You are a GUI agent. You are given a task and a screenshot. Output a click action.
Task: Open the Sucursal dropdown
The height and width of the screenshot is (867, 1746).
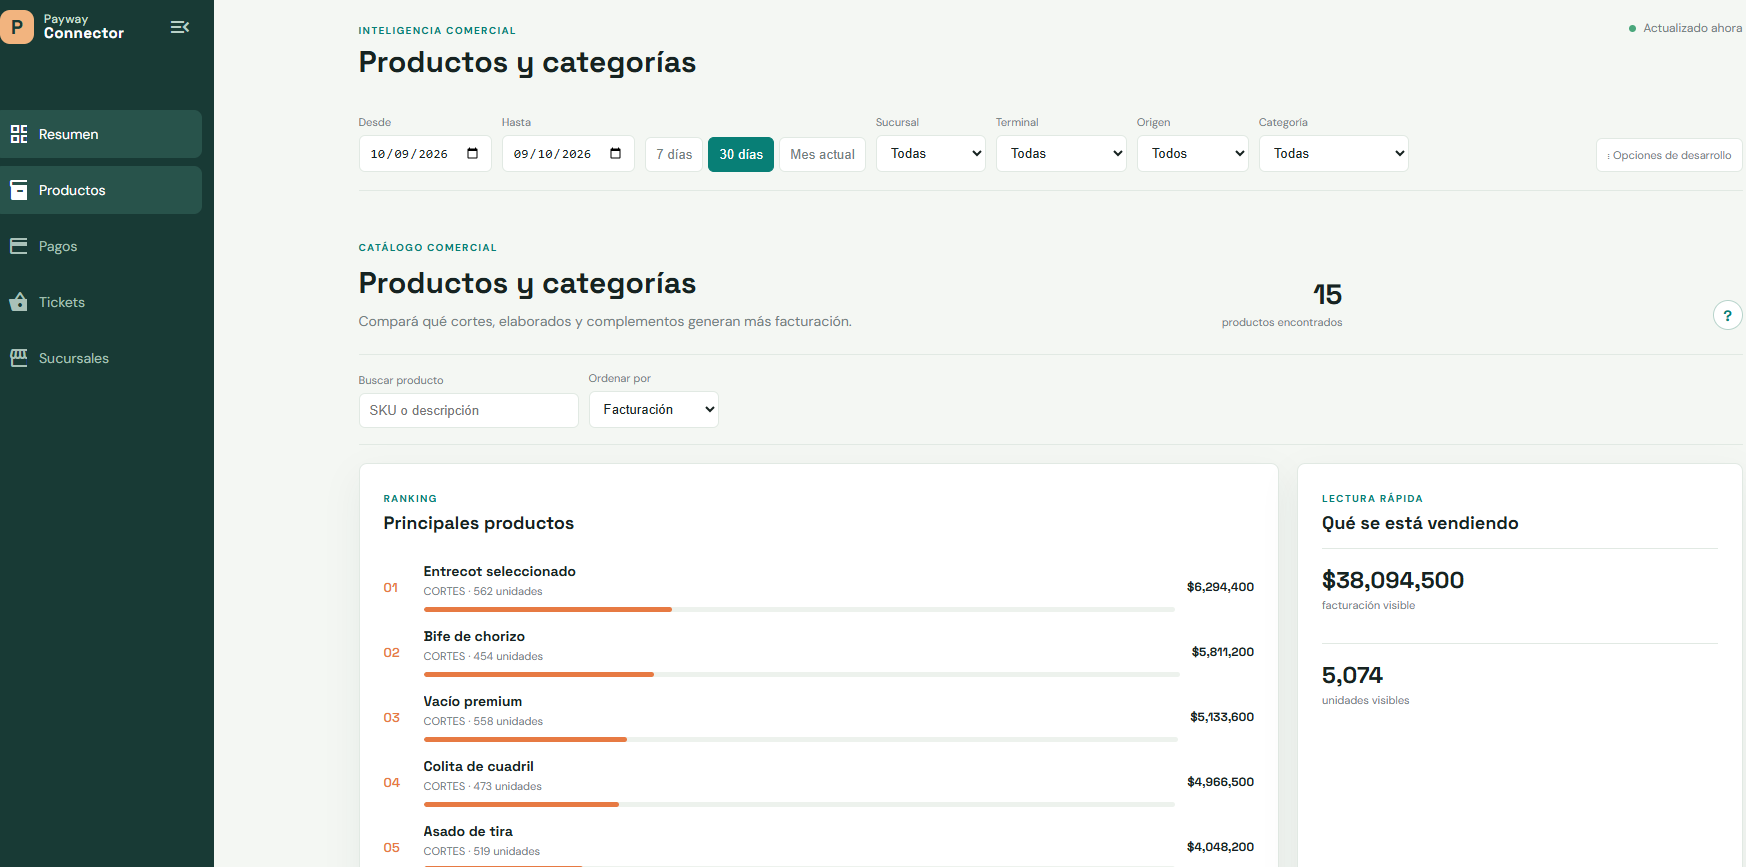tap(931, 153)
